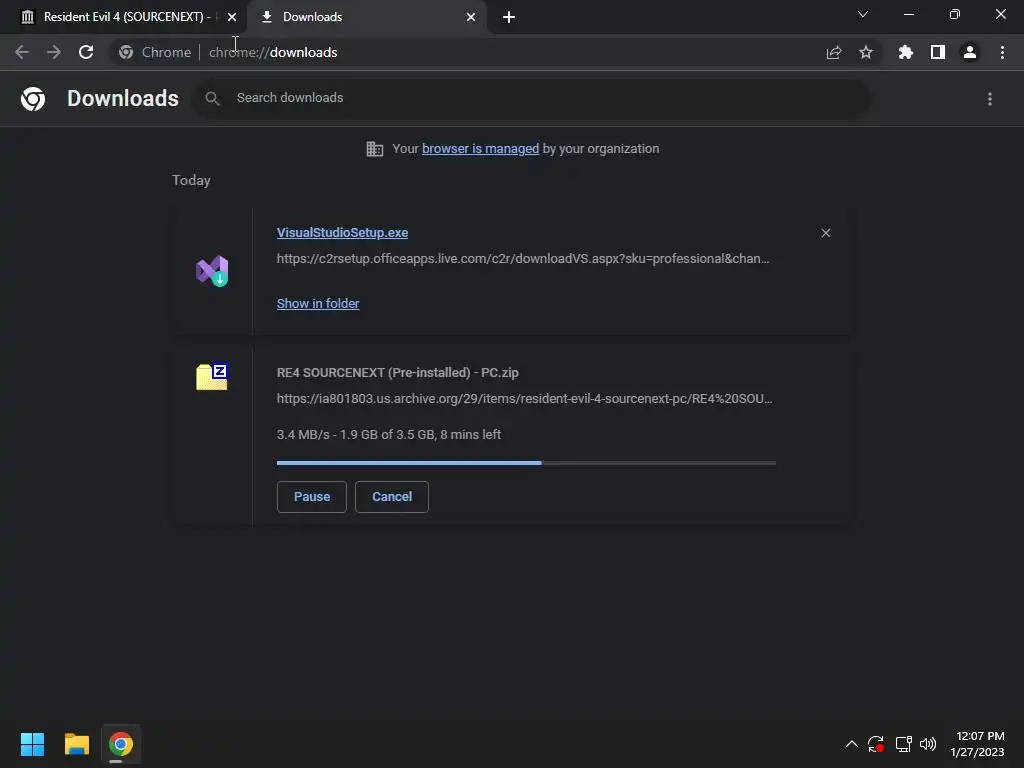The height and width of the screenshot is (768, 1024).
Task: Click the Chrome taskbar icon
Action: coord(121,744)
